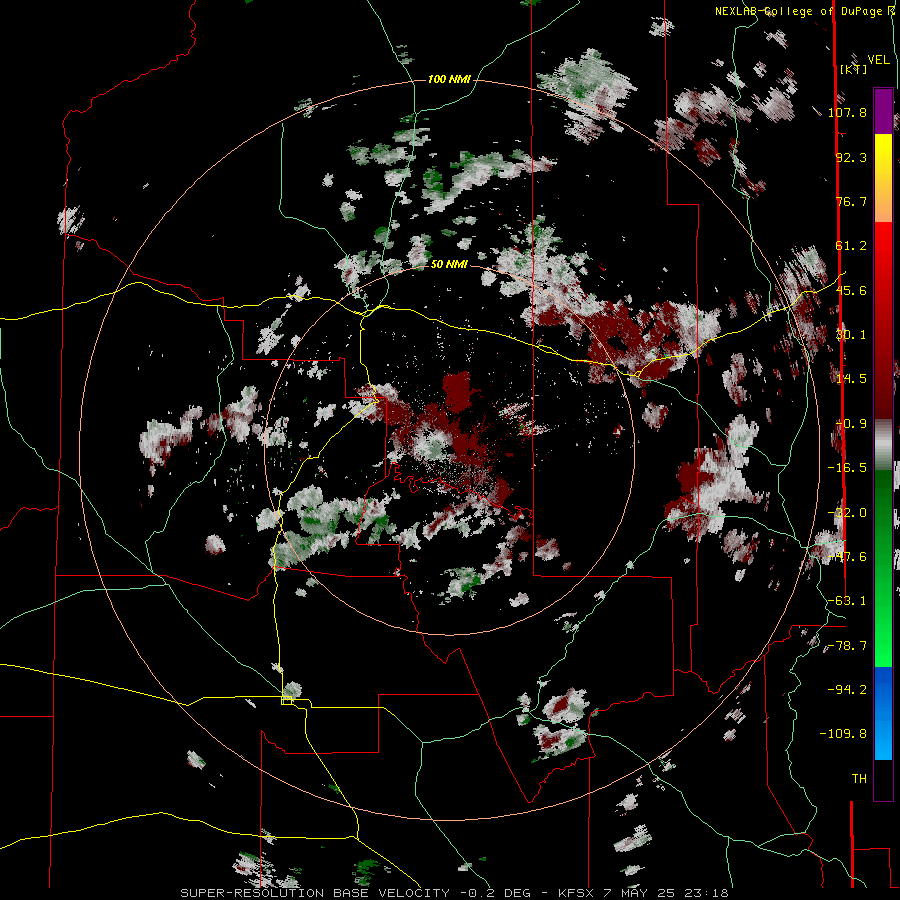Click the TH legend label
This screenshot has width=900, height=900.
[859, 779]
